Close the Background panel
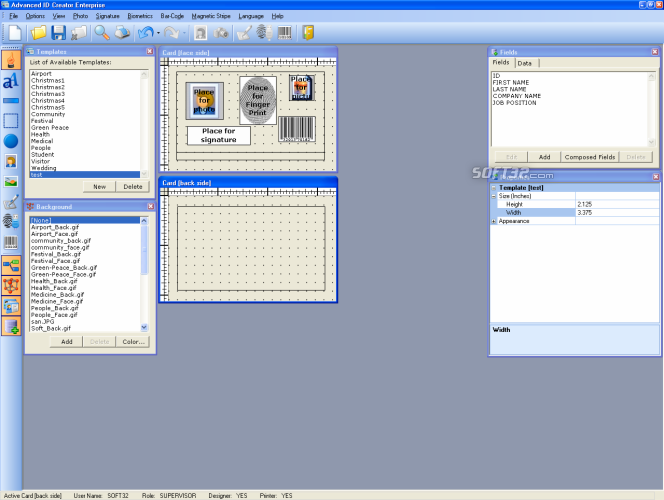This screenshot has width=664, height=500. tap(150, 206)
